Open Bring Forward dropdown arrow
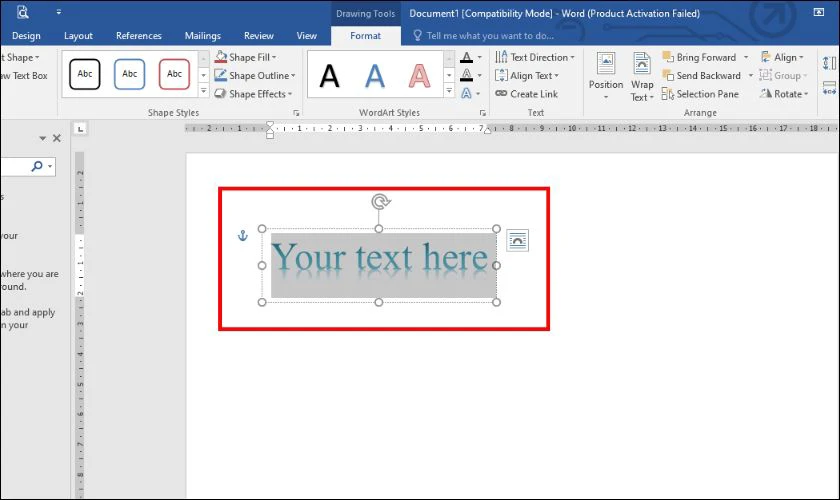Screen dimensions: 840x500 [746, 57]
